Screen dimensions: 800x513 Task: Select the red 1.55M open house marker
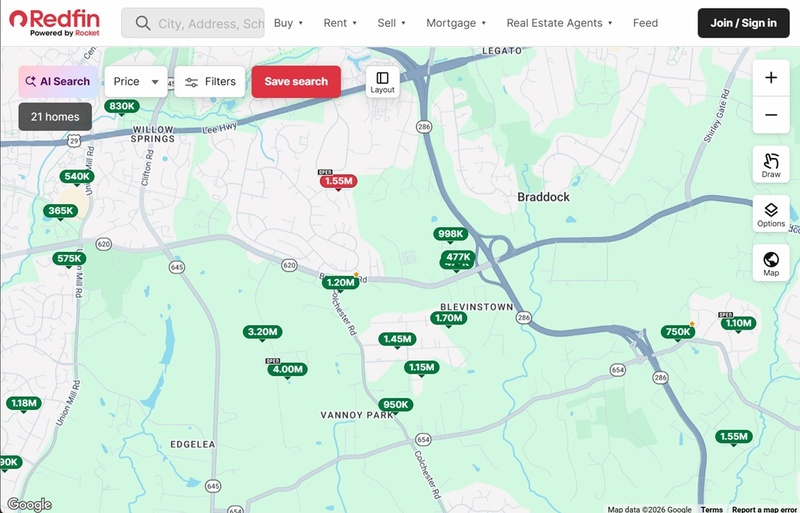coord(338,181)
